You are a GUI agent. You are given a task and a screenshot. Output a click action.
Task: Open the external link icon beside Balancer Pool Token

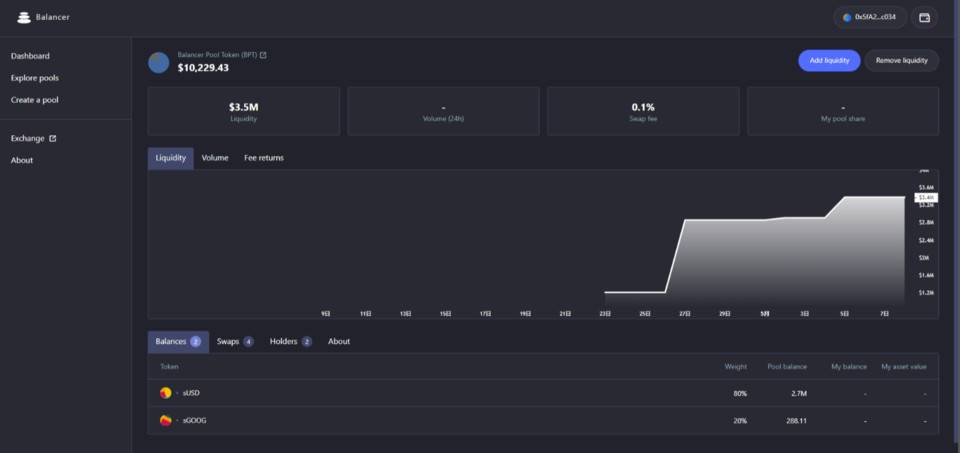tap(263, 55)
